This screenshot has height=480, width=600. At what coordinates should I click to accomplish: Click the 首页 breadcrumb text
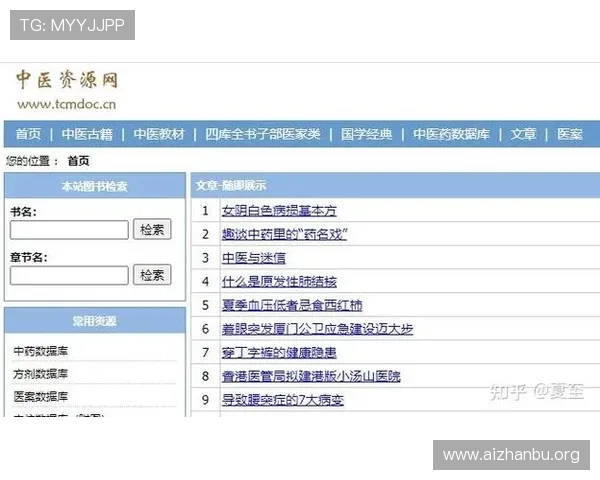[x=78, y=161]
